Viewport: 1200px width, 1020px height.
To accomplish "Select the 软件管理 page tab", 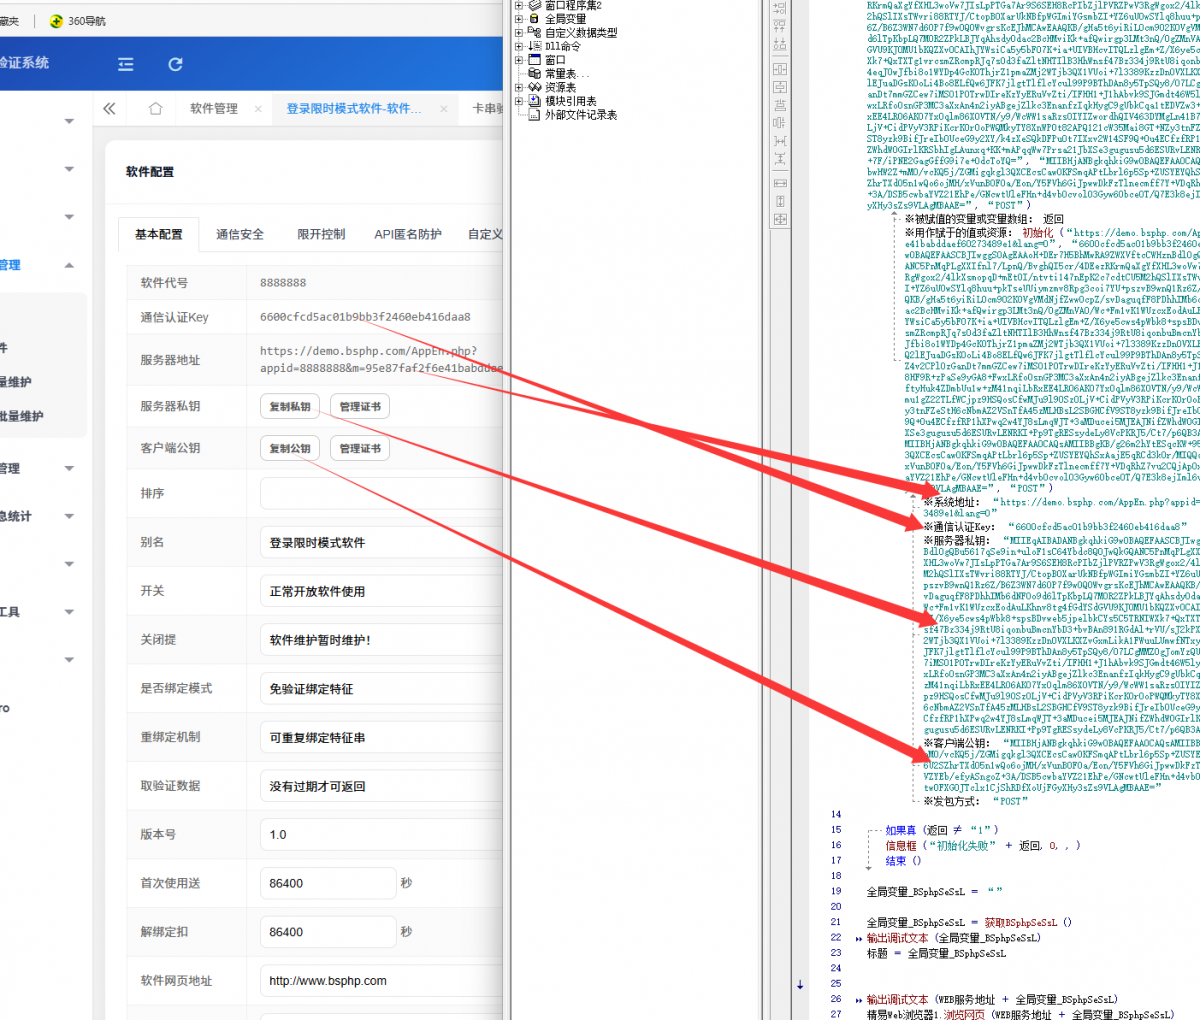I will click(214, 108).
